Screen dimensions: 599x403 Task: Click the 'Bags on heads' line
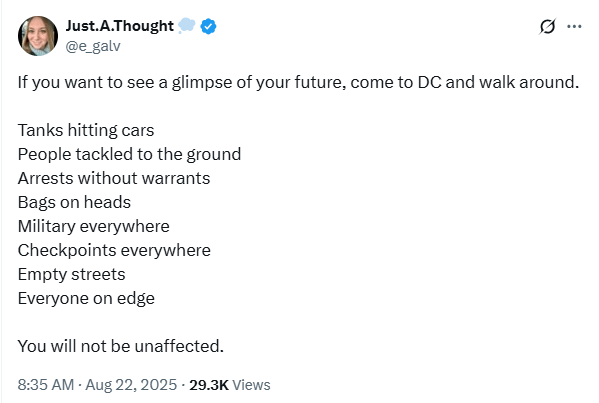click(74, 202)
